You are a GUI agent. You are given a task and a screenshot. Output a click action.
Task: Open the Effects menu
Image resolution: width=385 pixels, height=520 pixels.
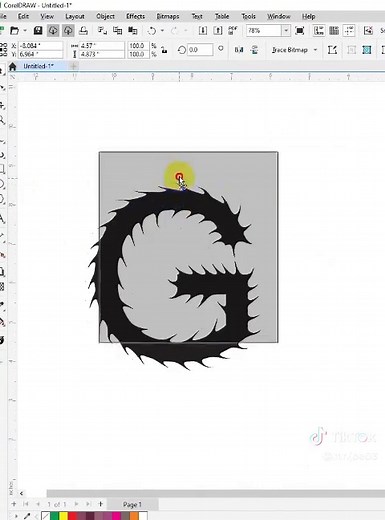coord(135,16)
